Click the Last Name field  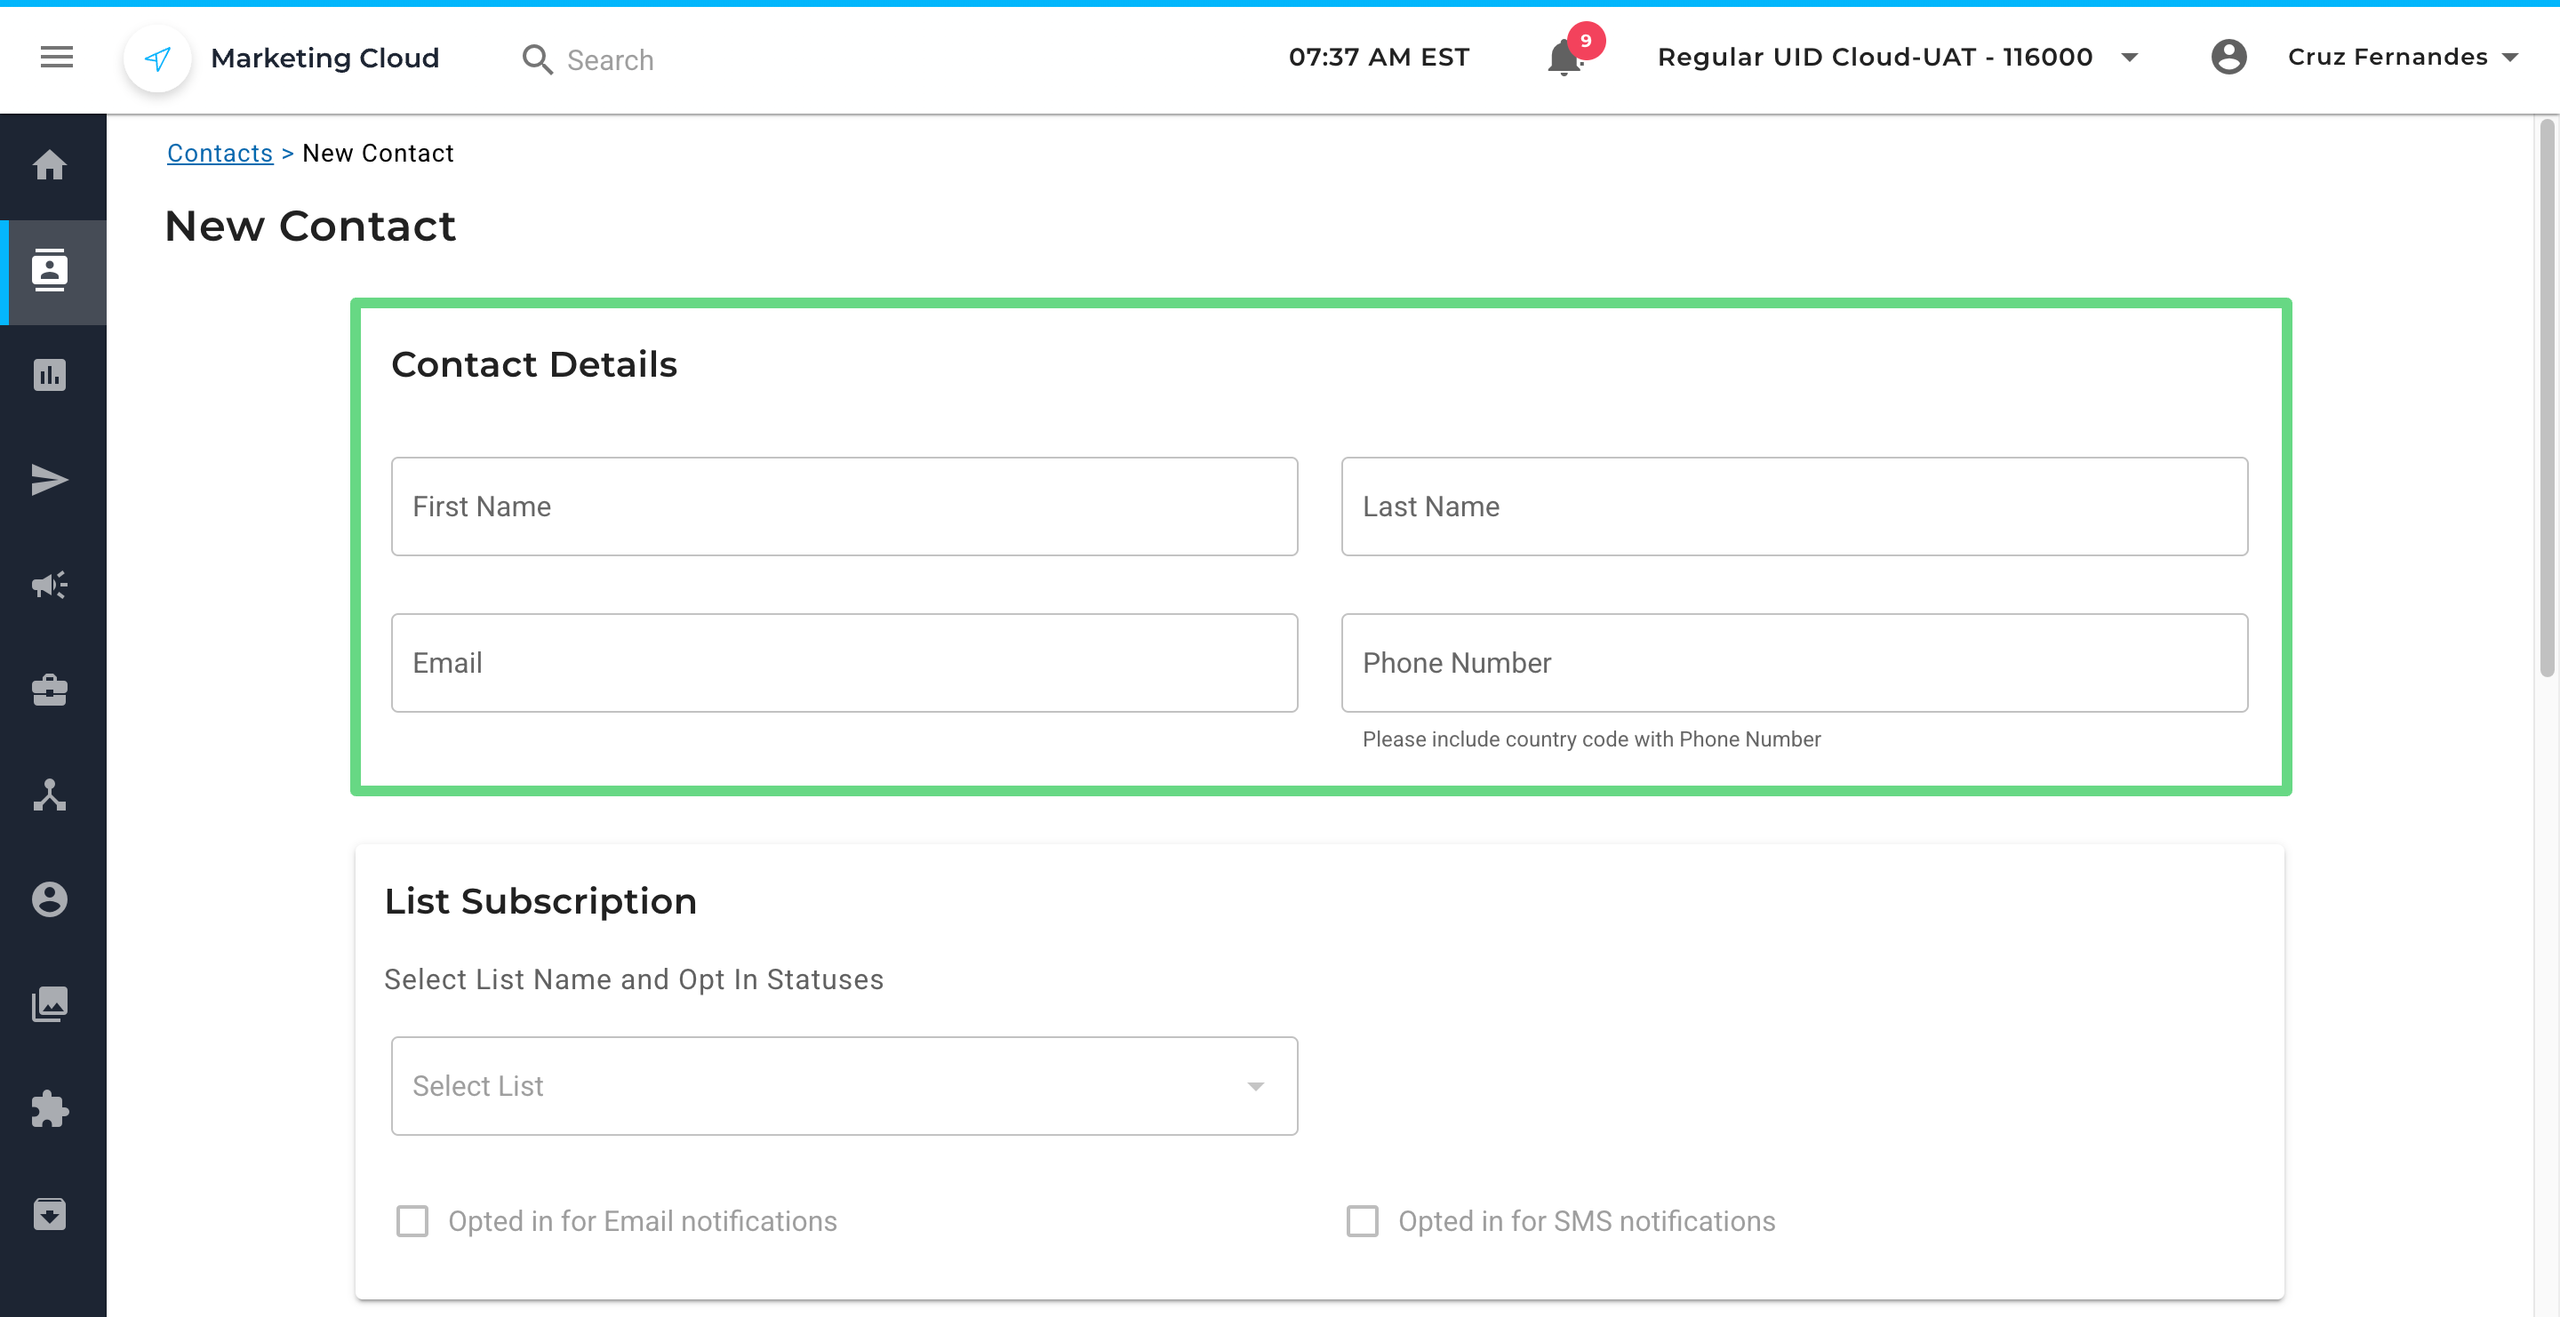coord(1794,507)
